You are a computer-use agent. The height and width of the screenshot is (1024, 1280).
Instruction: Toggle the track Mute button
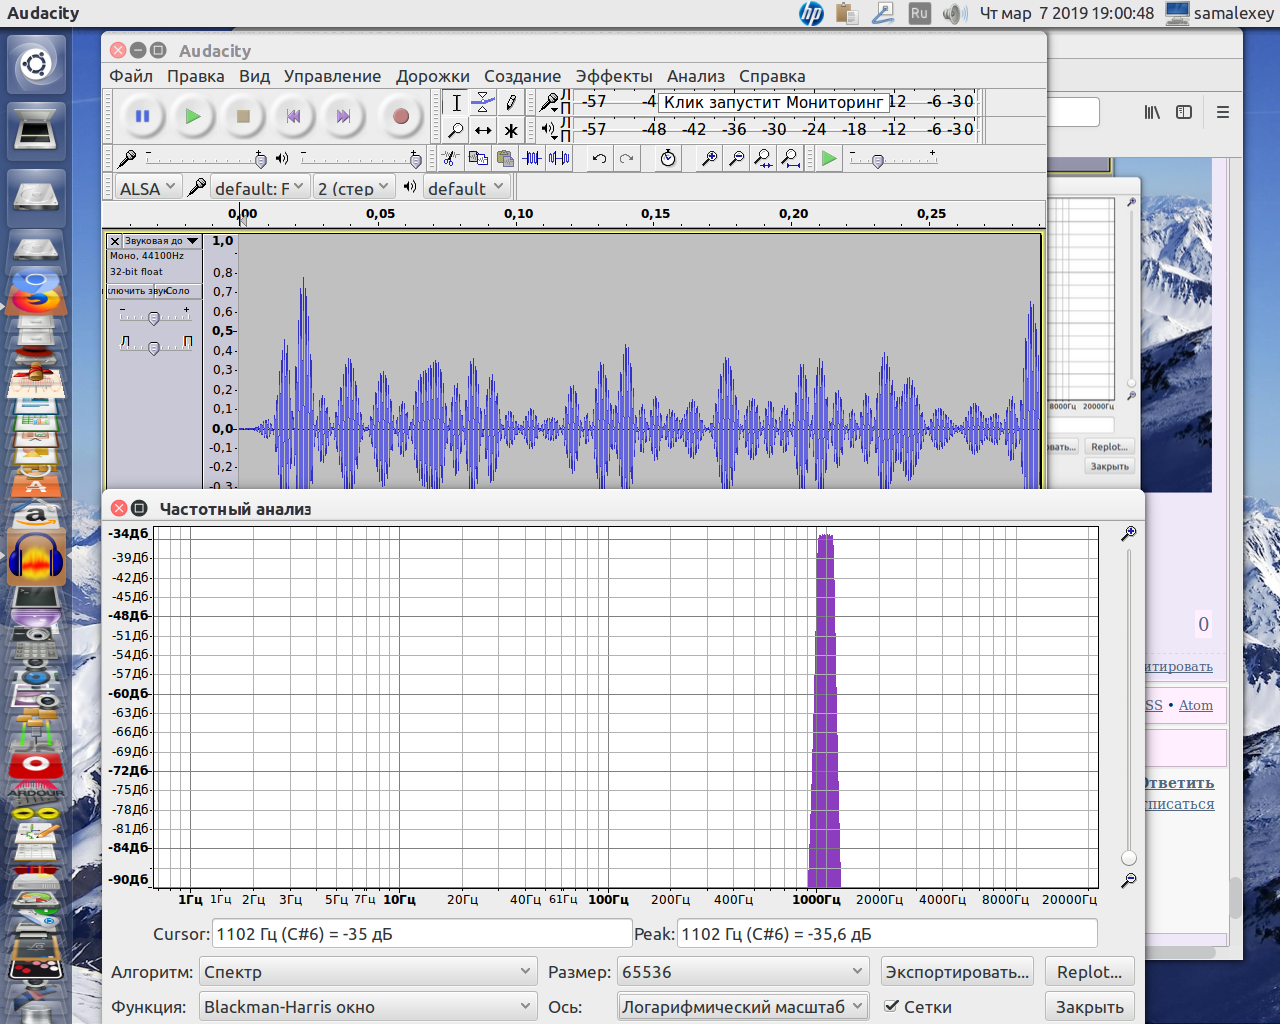129,291
